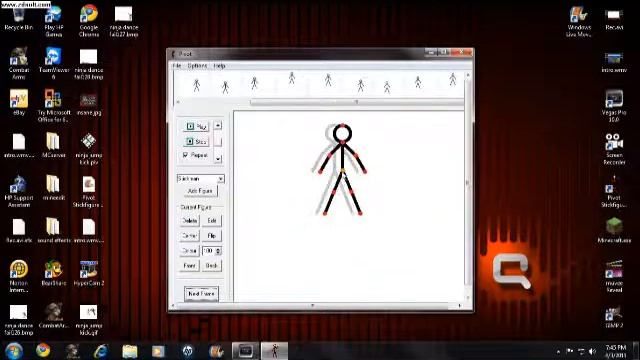Click the Windows Start button

click(14, 351)
